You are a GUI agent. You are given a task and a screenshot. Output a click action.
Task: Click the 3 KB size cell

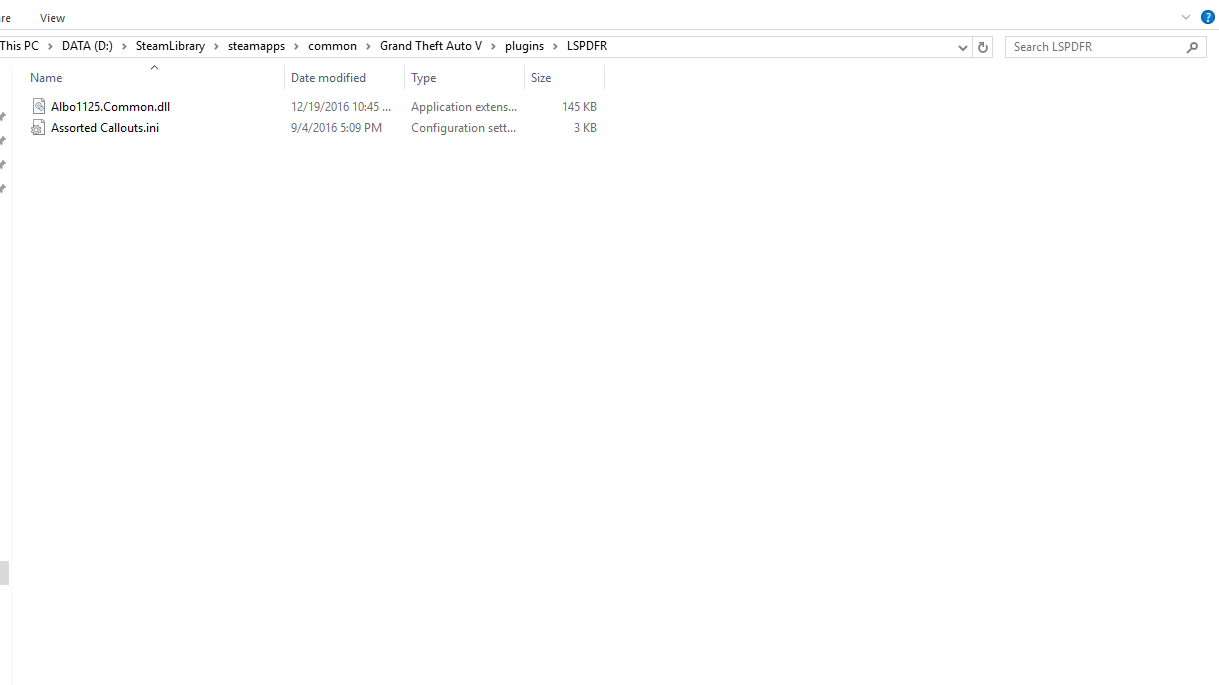[585, 128]
